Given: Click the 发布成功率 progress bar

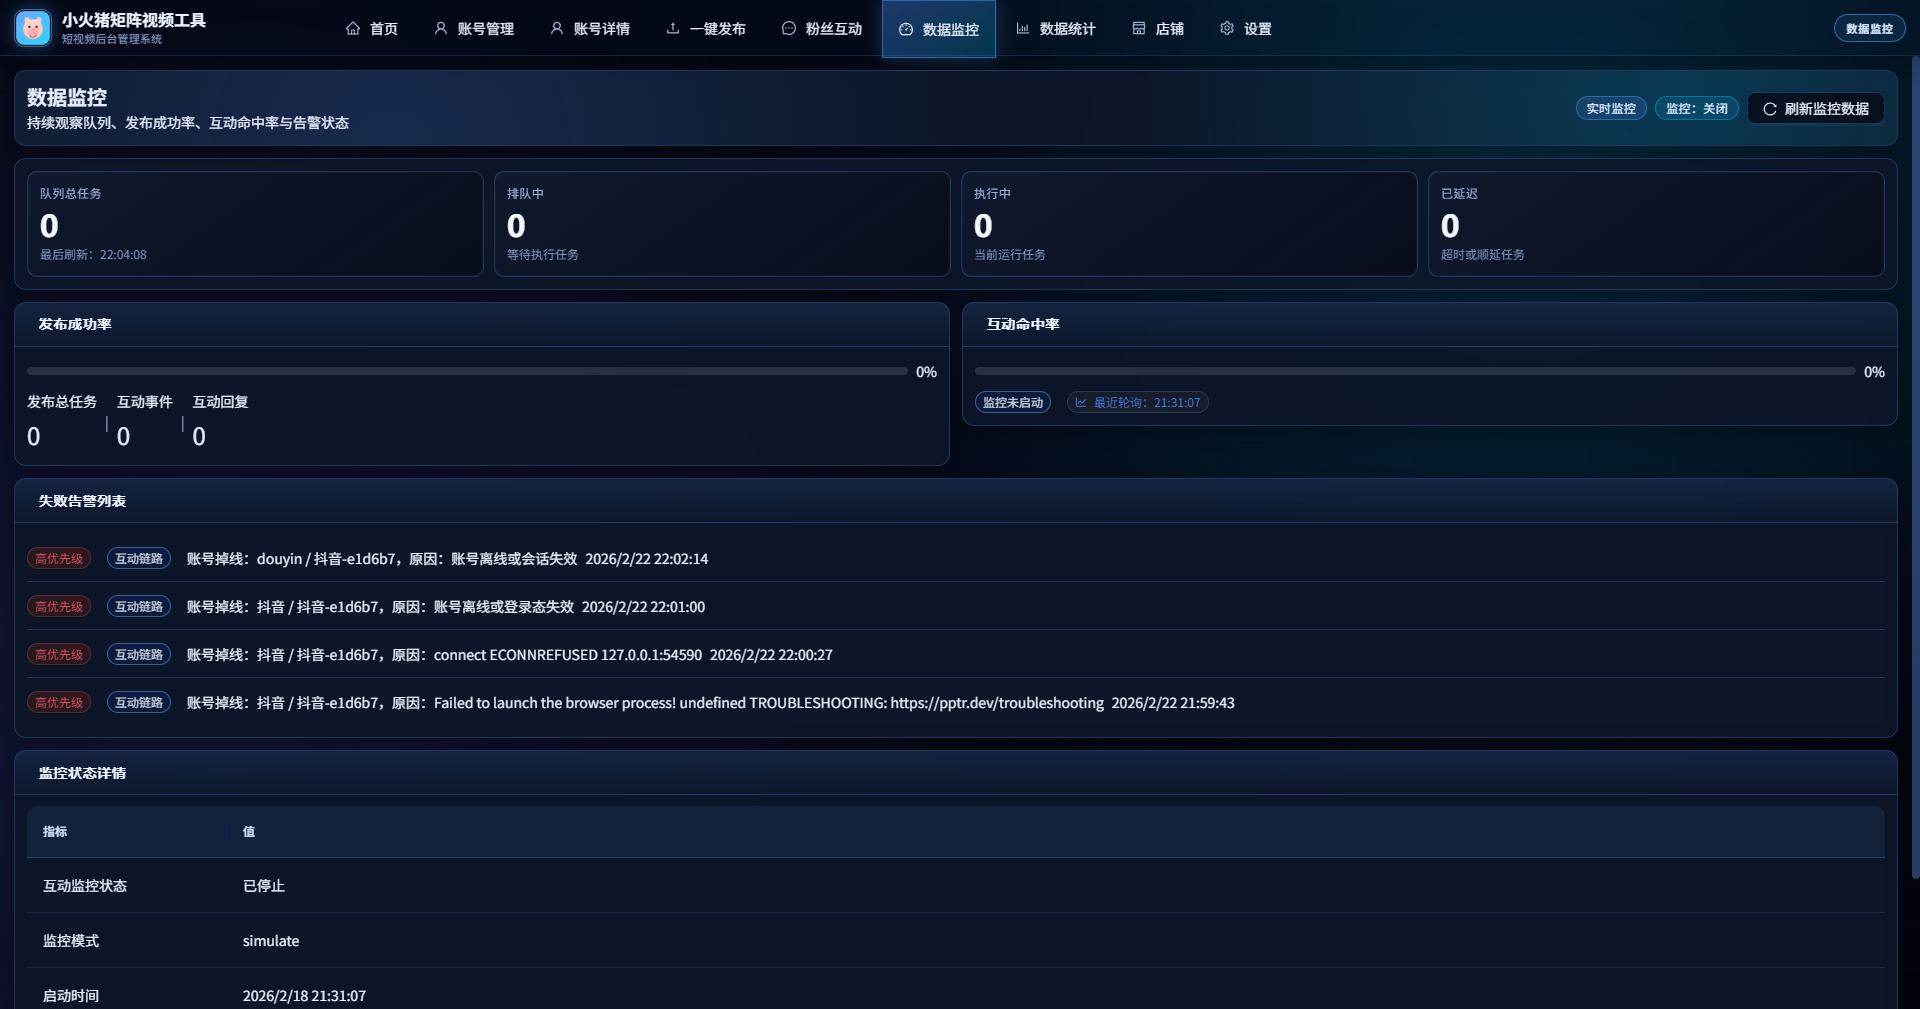Looking at the screenshot, I should click(467, 372).
